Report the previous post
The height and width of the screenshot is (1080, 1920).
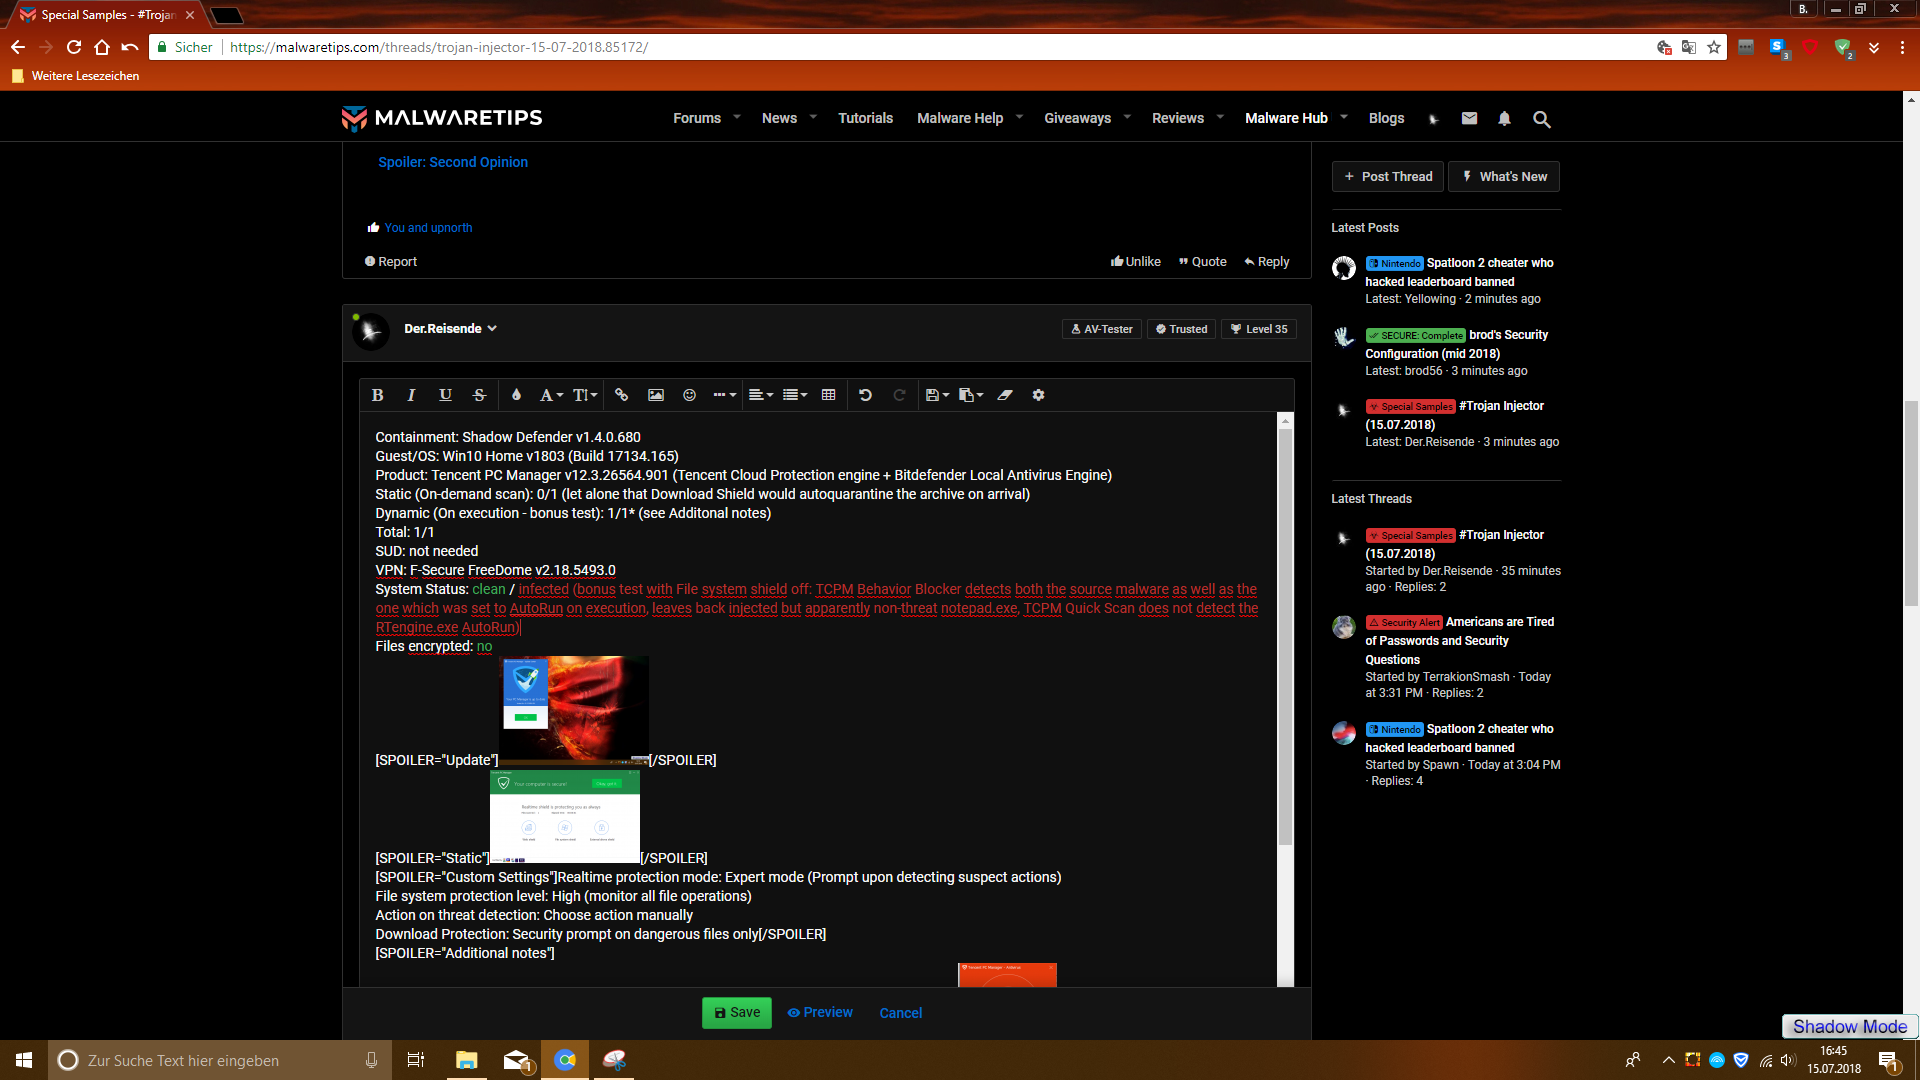coord(391,262)
